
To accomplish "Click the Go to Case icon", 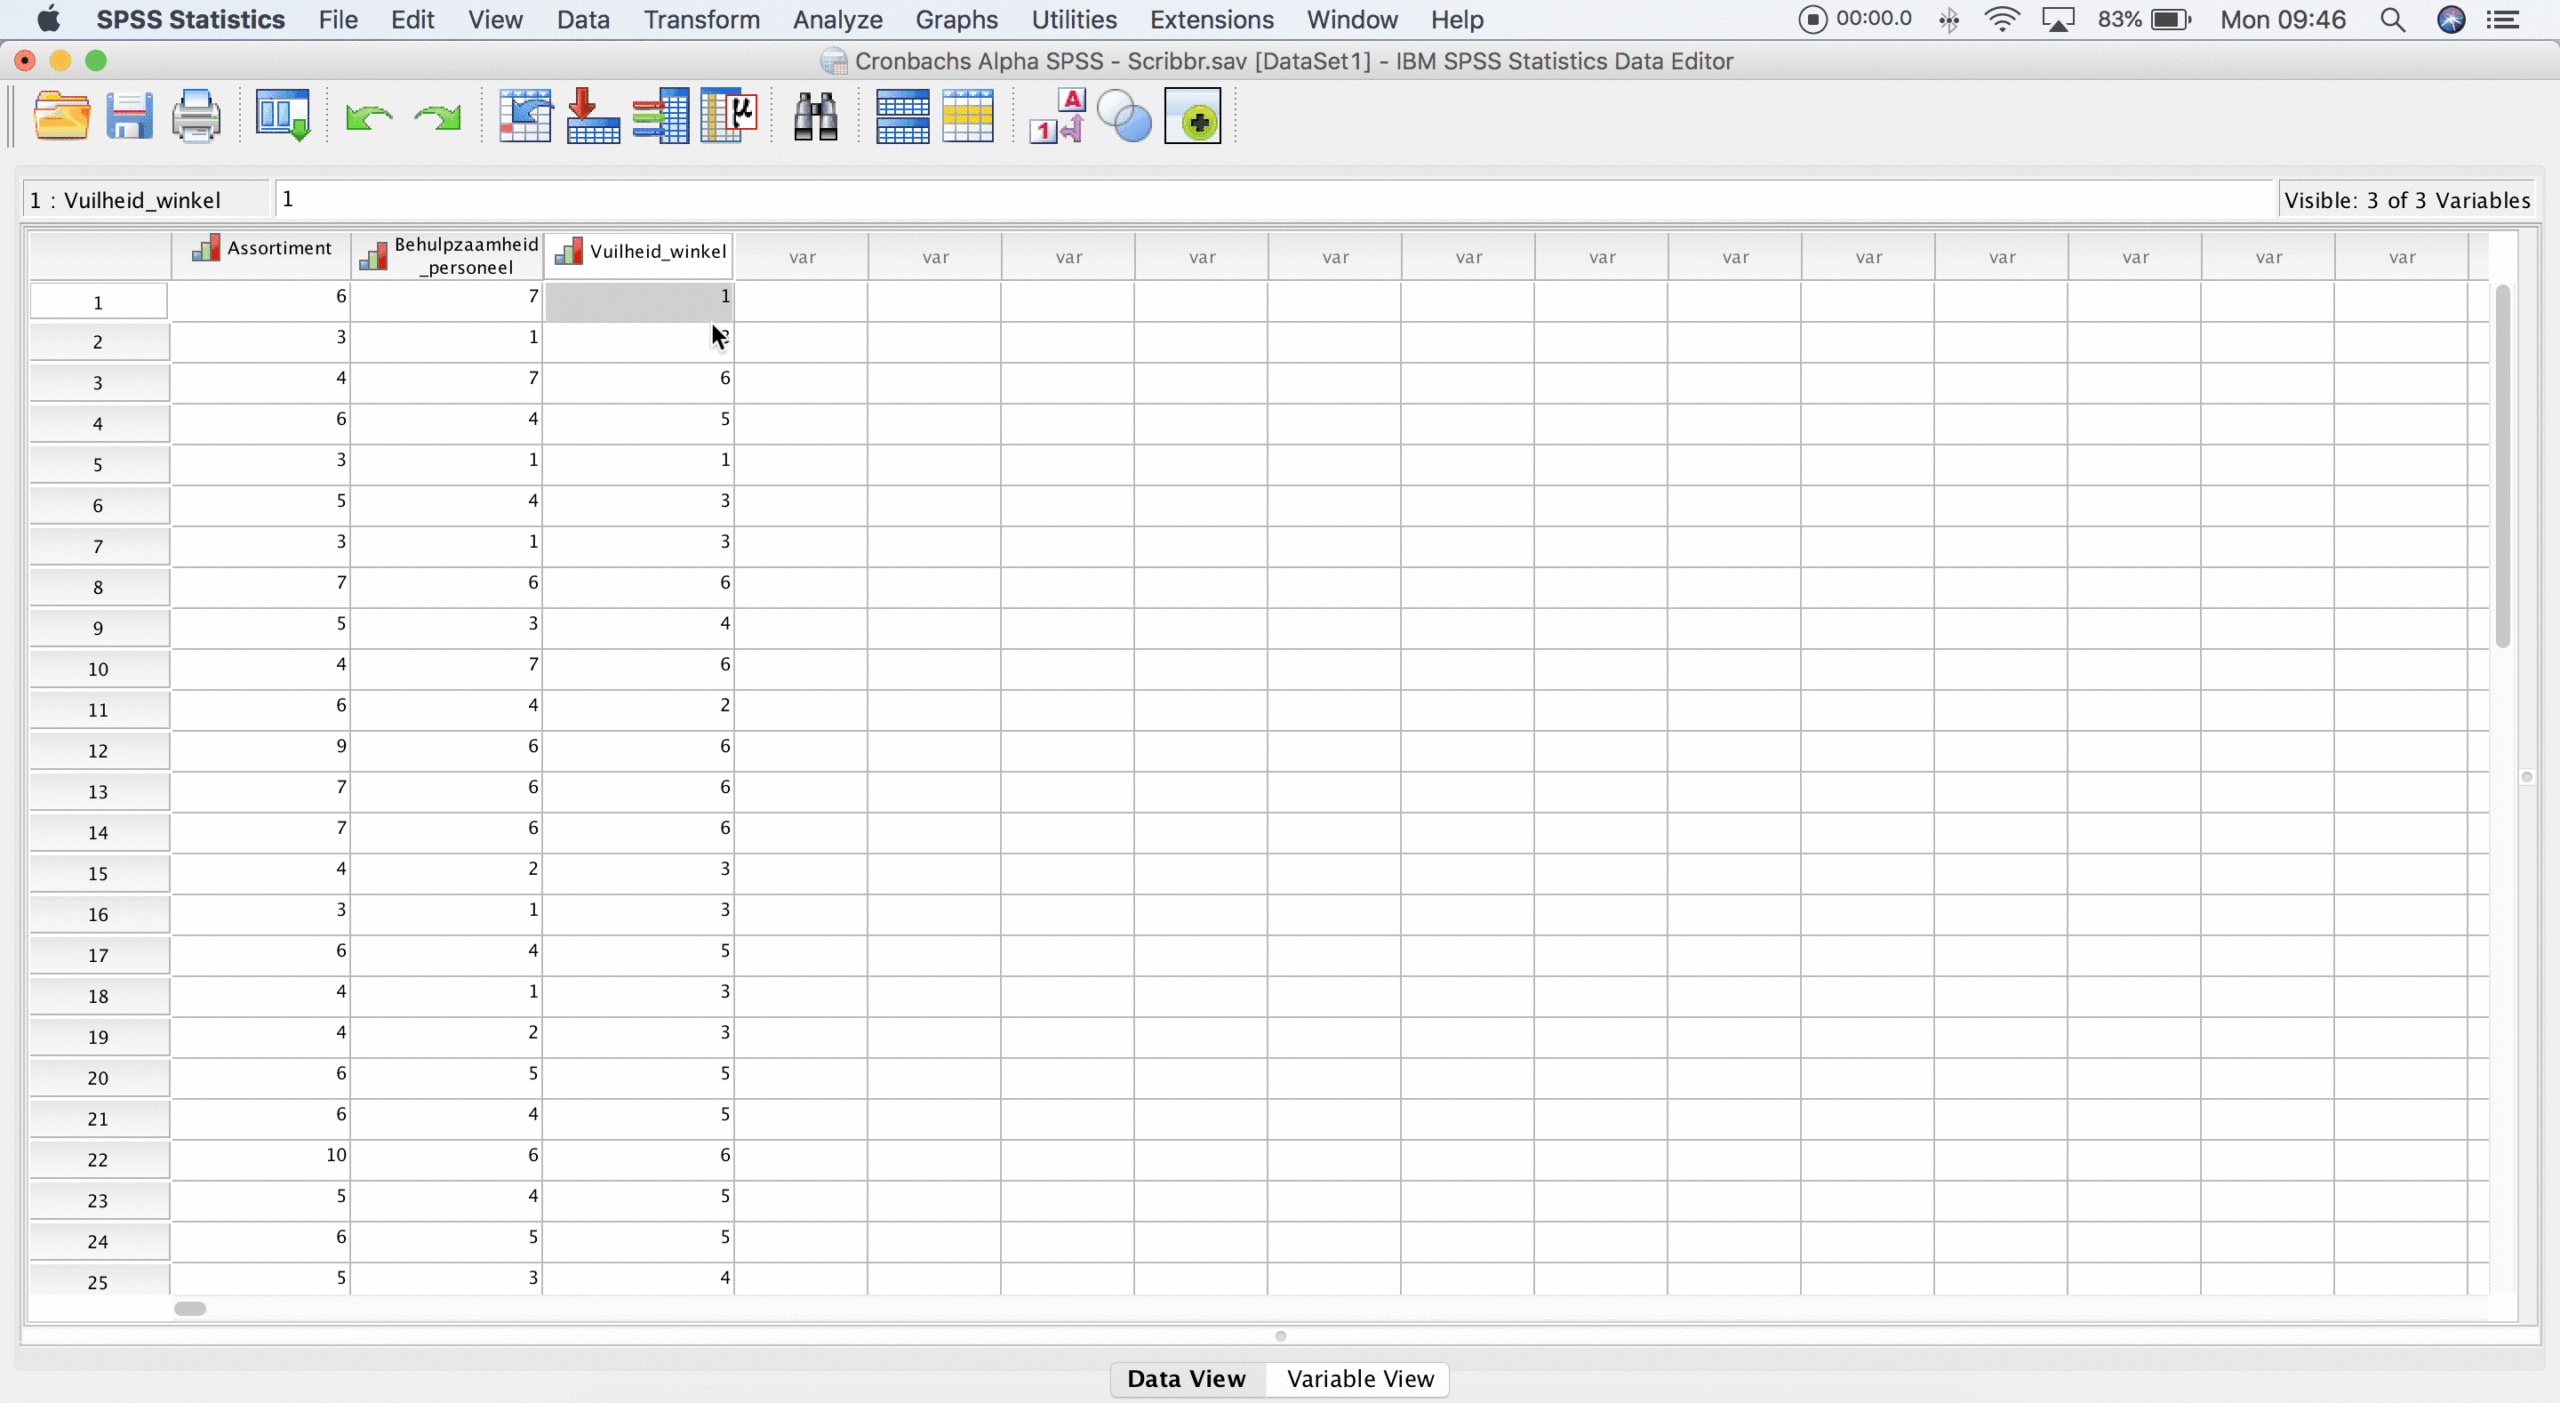I will pyautogui.click(x=526, y=117).
